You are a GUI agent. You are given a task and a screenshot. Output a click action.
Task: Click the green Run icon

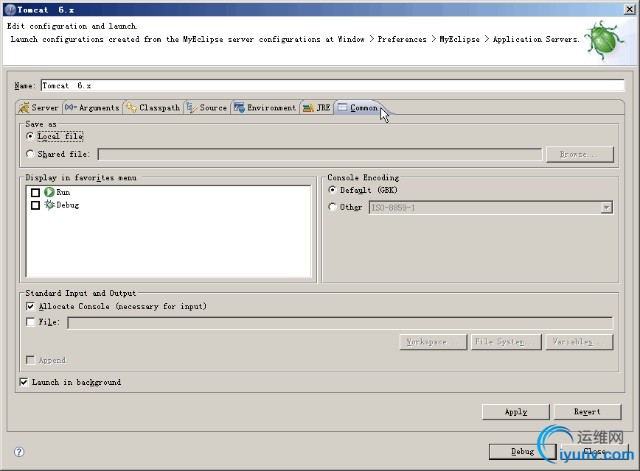click(x=49, y=192)
